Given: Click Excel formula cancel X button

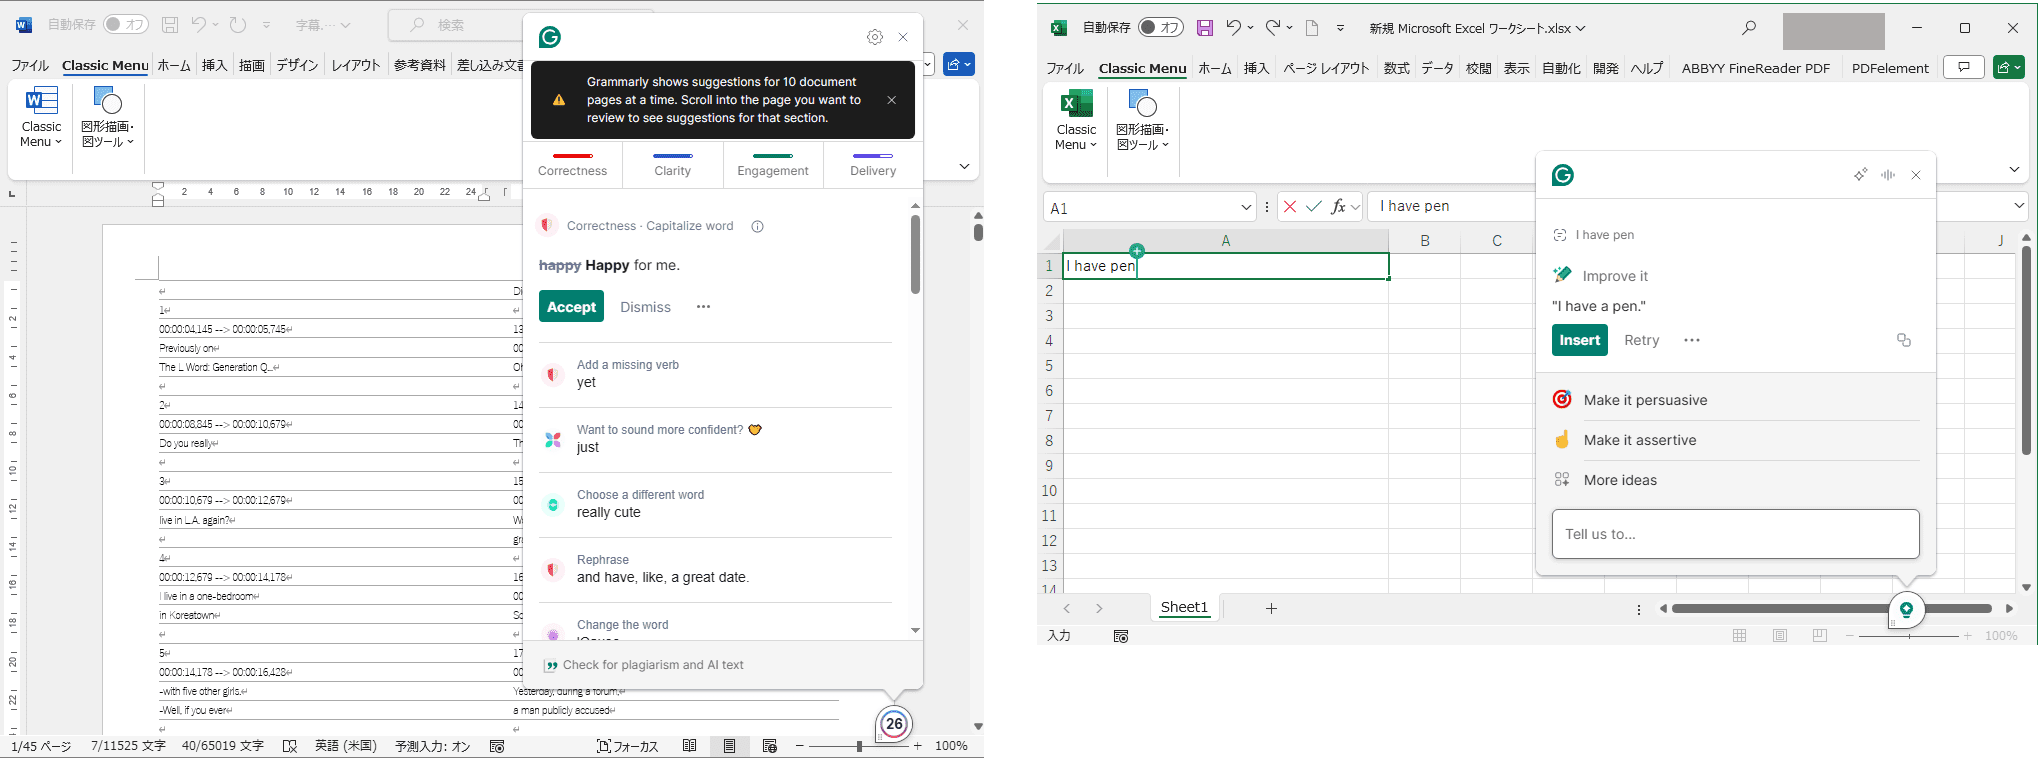Looking at the screenshot, I should [1290, 206].
